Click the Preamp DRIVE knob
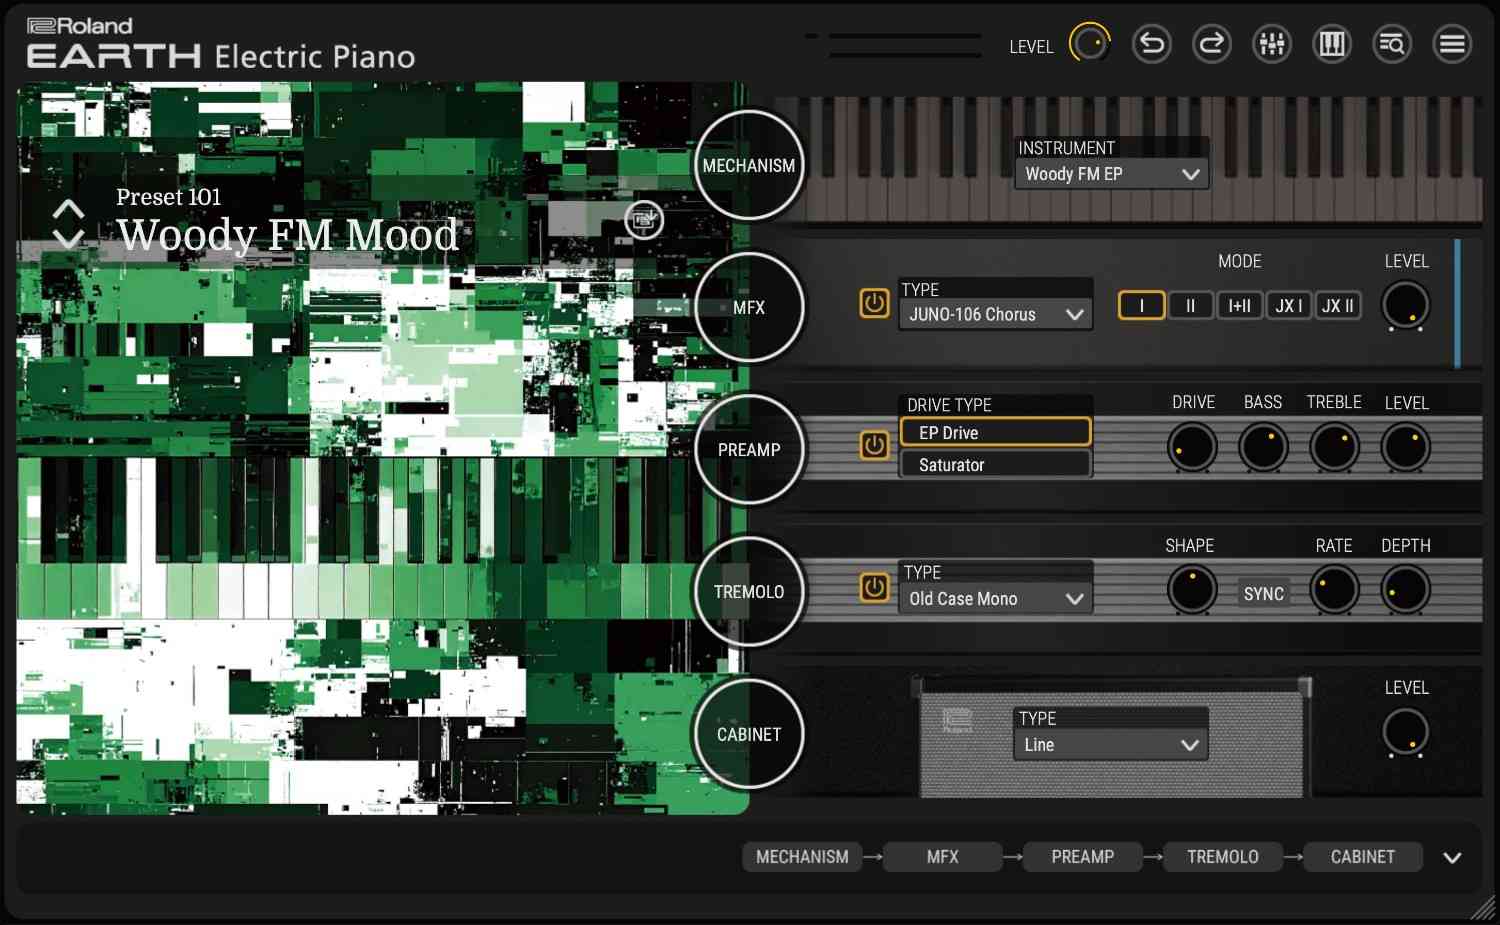Image resolution: width=1500 pixels, height=925 pixels. coord(1192,447)
